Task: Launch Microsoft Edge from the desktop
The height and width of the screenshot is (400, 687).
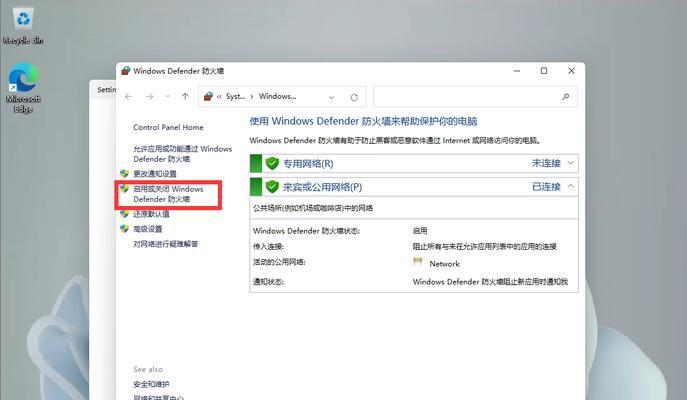Action: click(23, 88)
